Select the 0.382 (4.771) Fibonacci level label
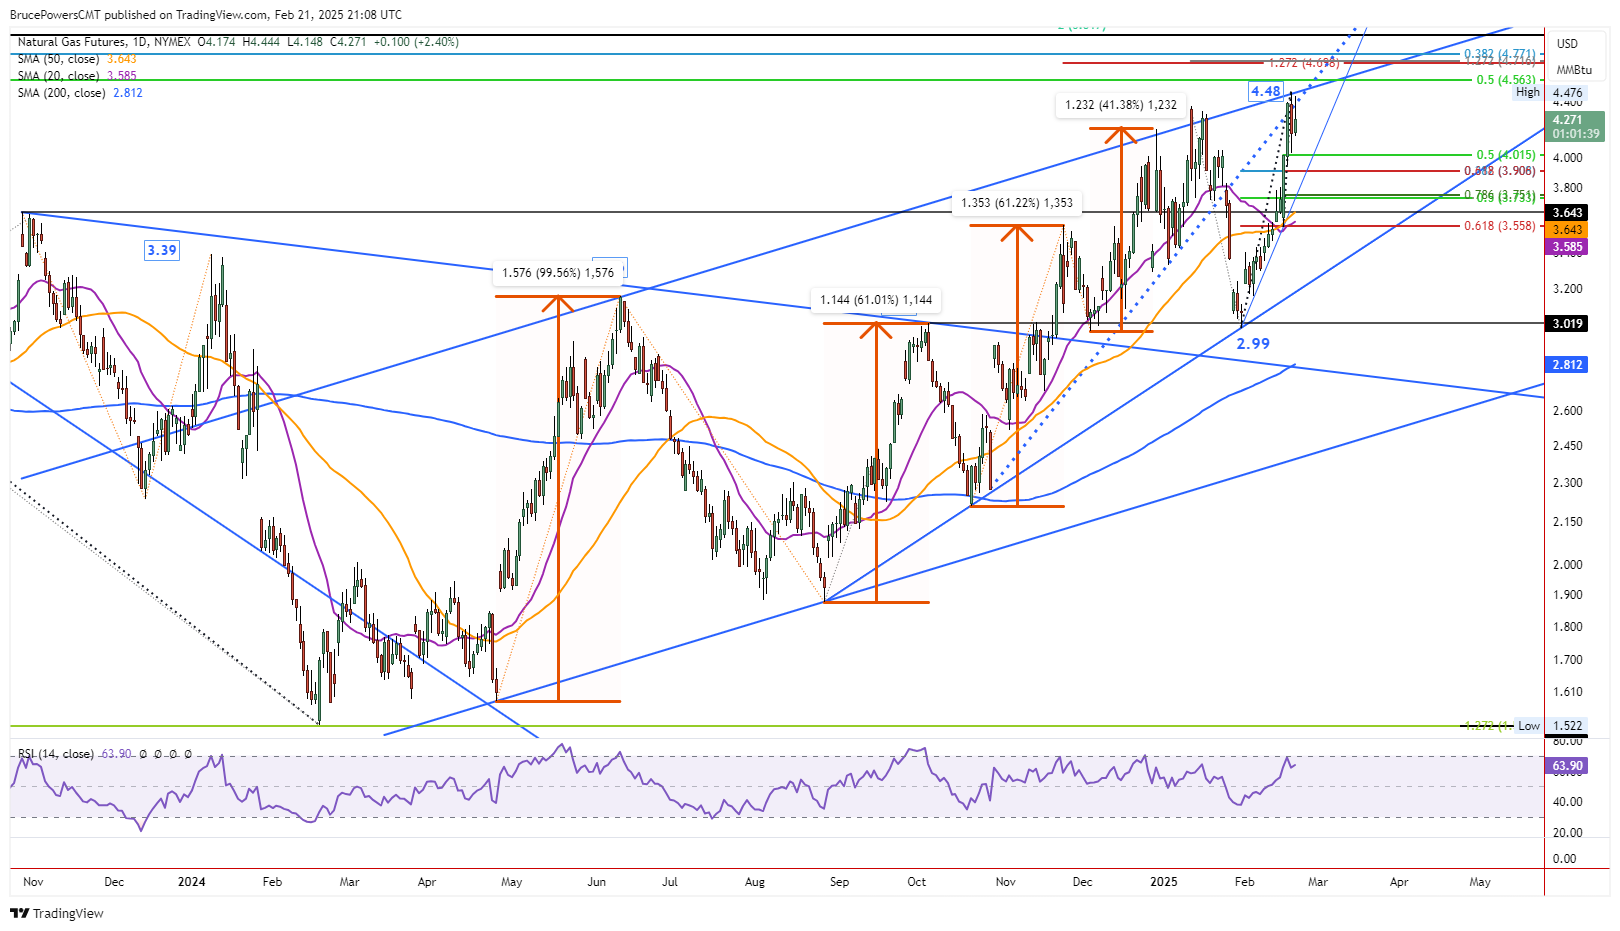Screen dimensions: 1620x931 [x=1500, y=54]
